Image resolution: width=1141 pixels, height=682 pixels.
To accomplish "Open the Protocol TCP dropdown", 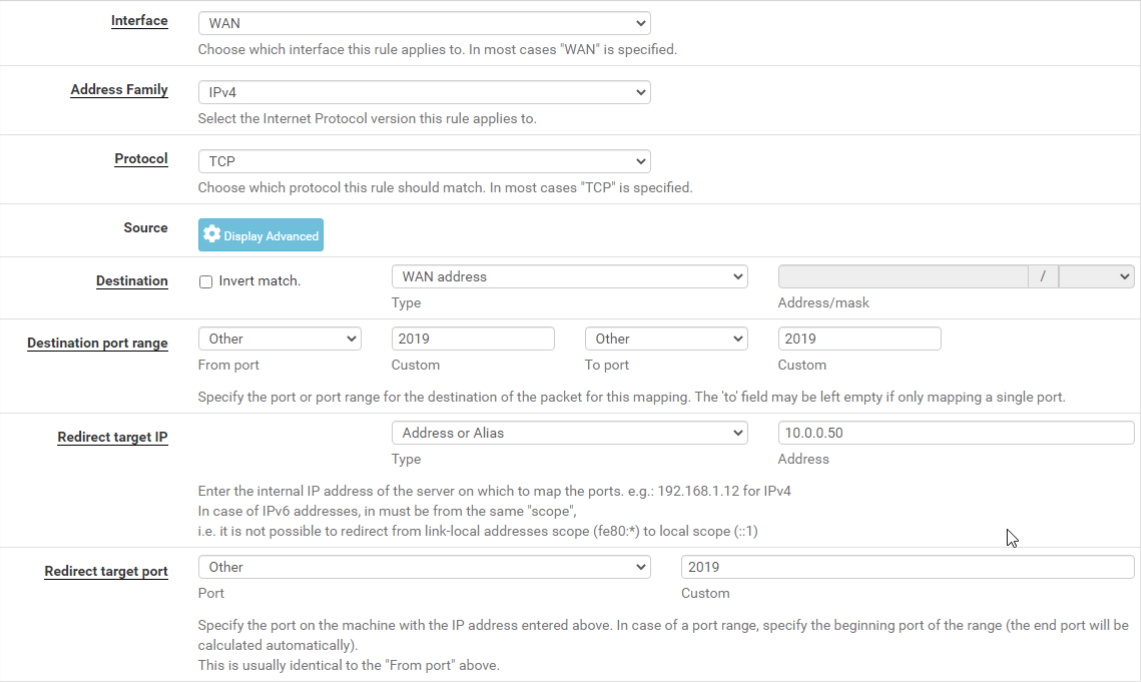I will [424, 161].
